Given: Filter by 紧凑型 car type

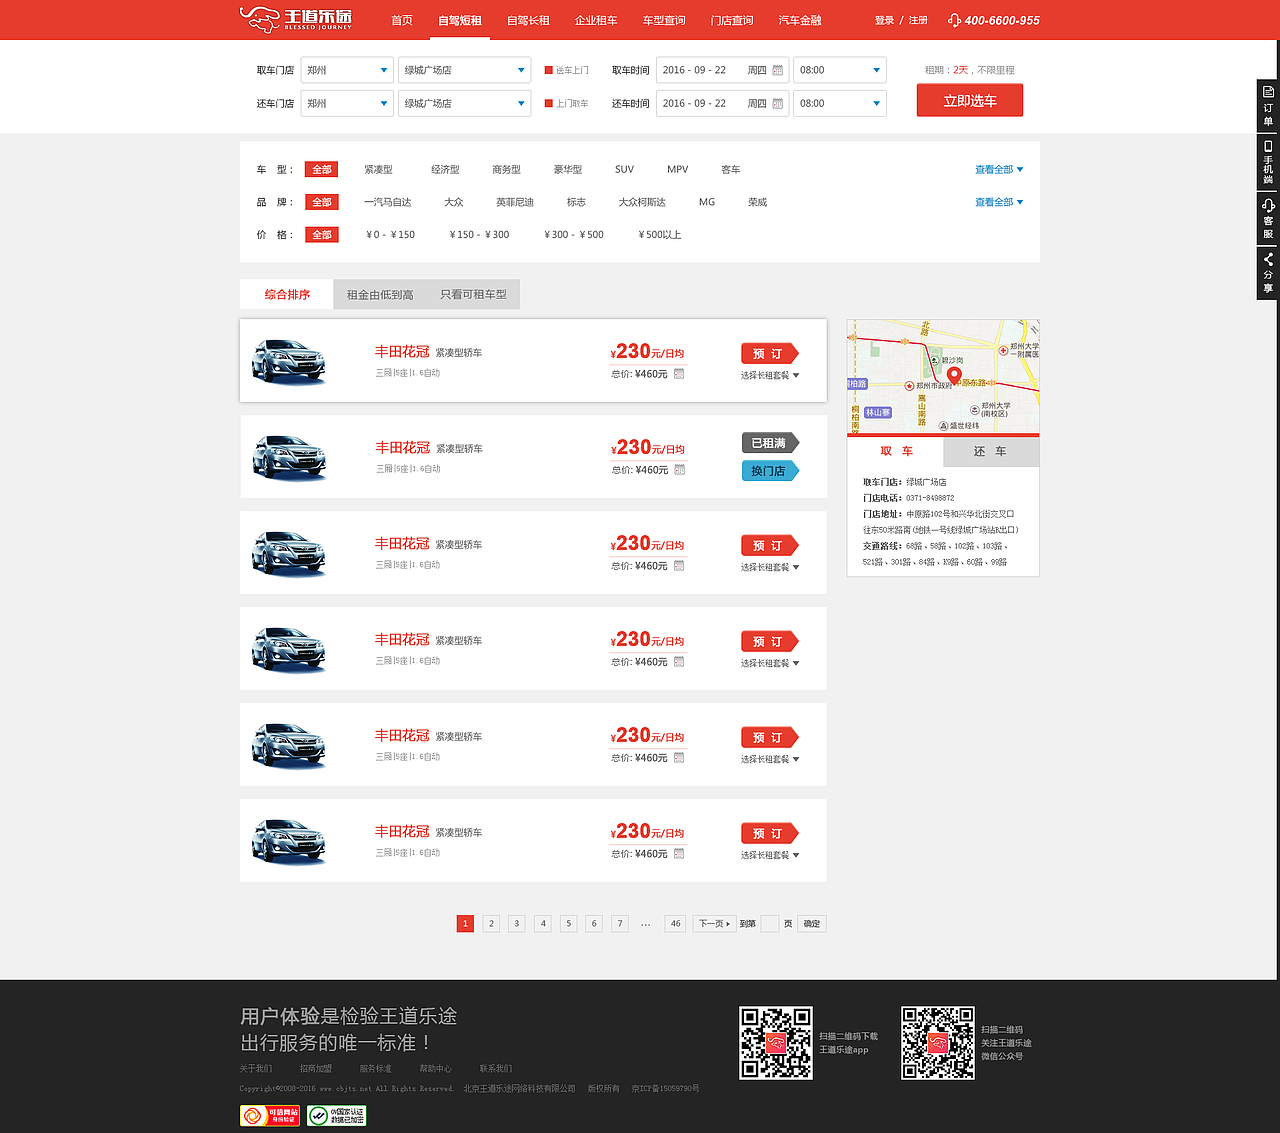Looking at the screenshot, I should click(x=378, y=170).
